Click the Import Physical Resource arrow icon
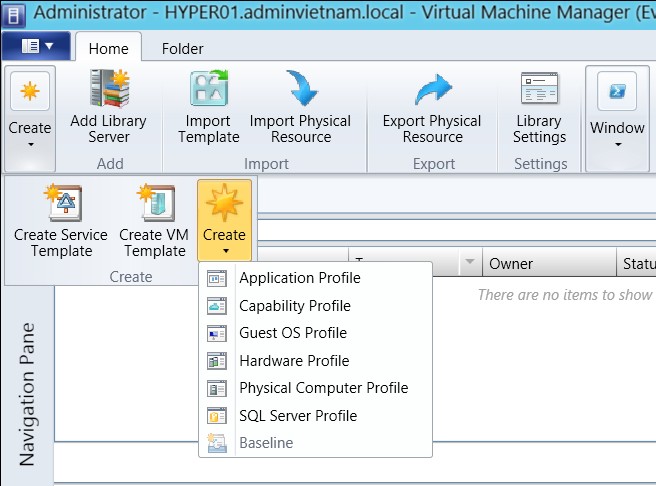 [302, 88]
